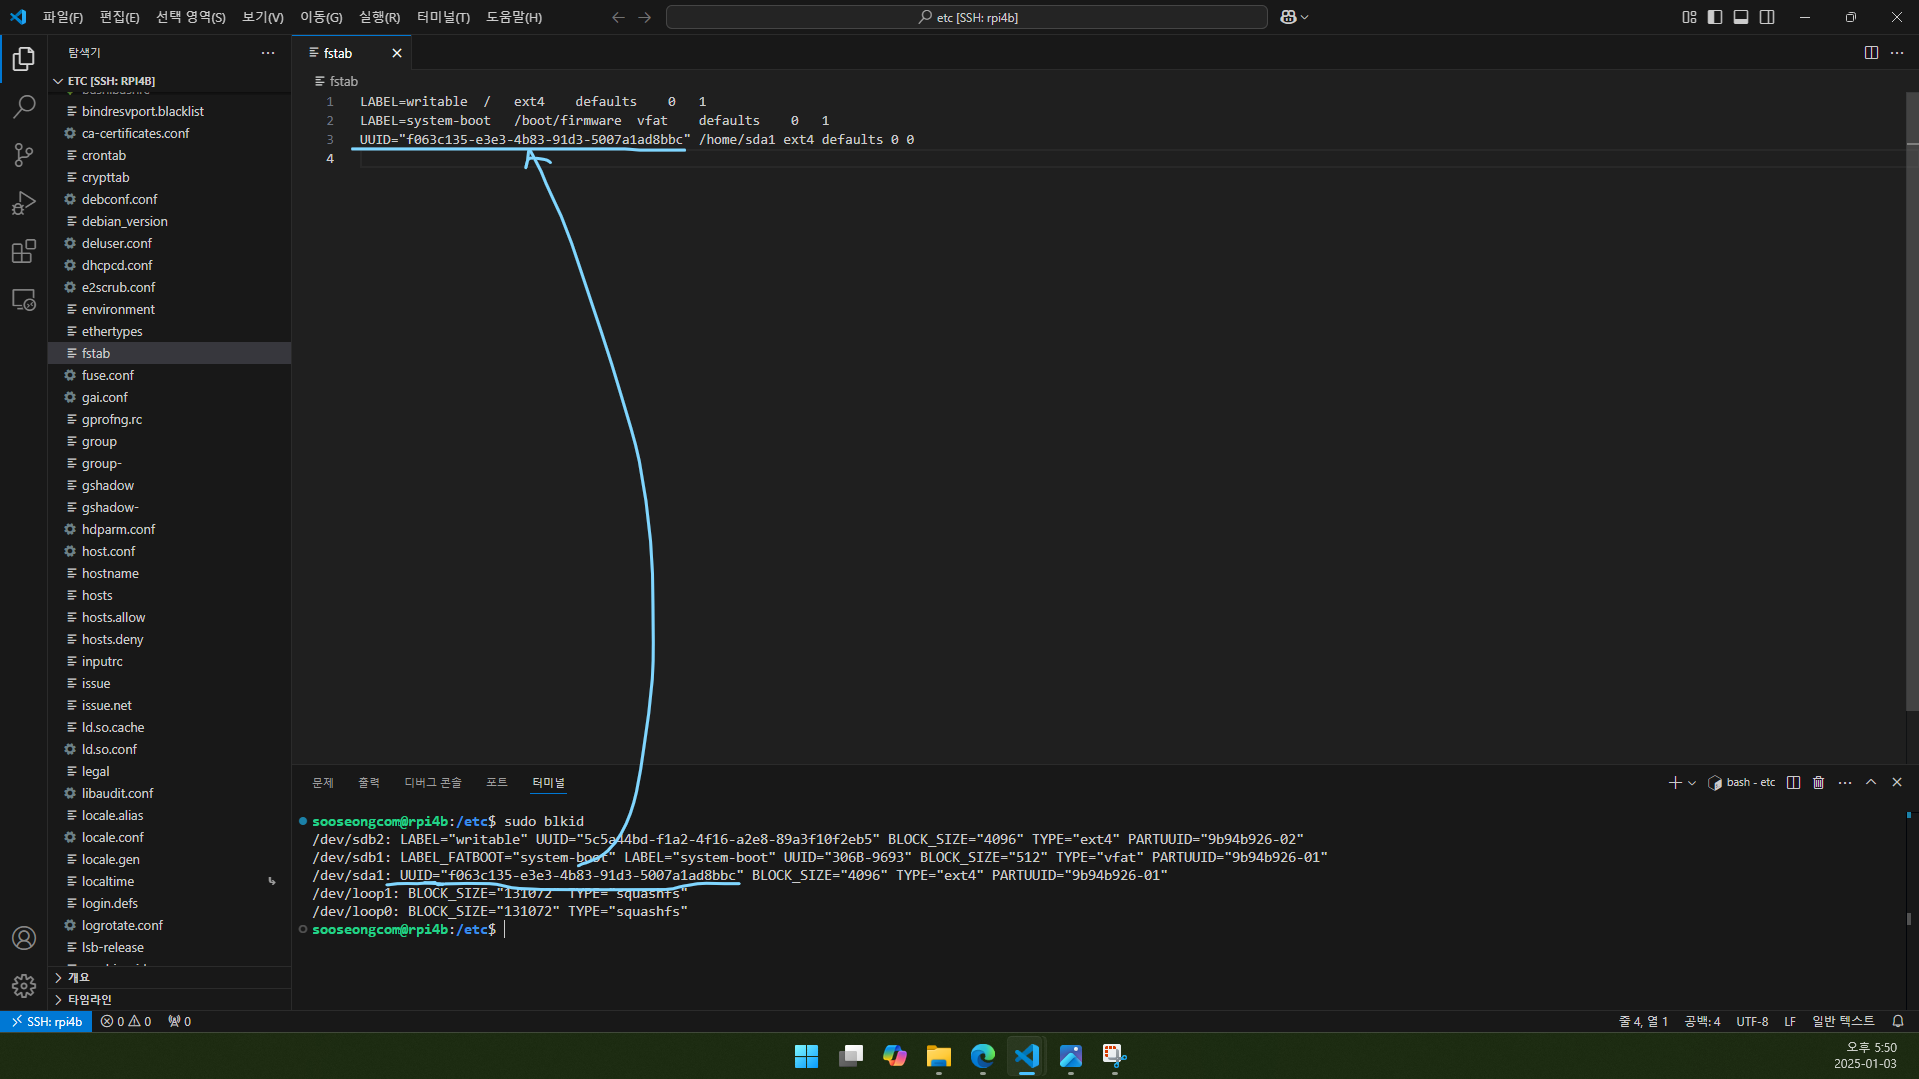The height and width of the screenshot is (1079, 1919).
Task: Go back with the navigation arrow
Action: [x=618, y=17]
